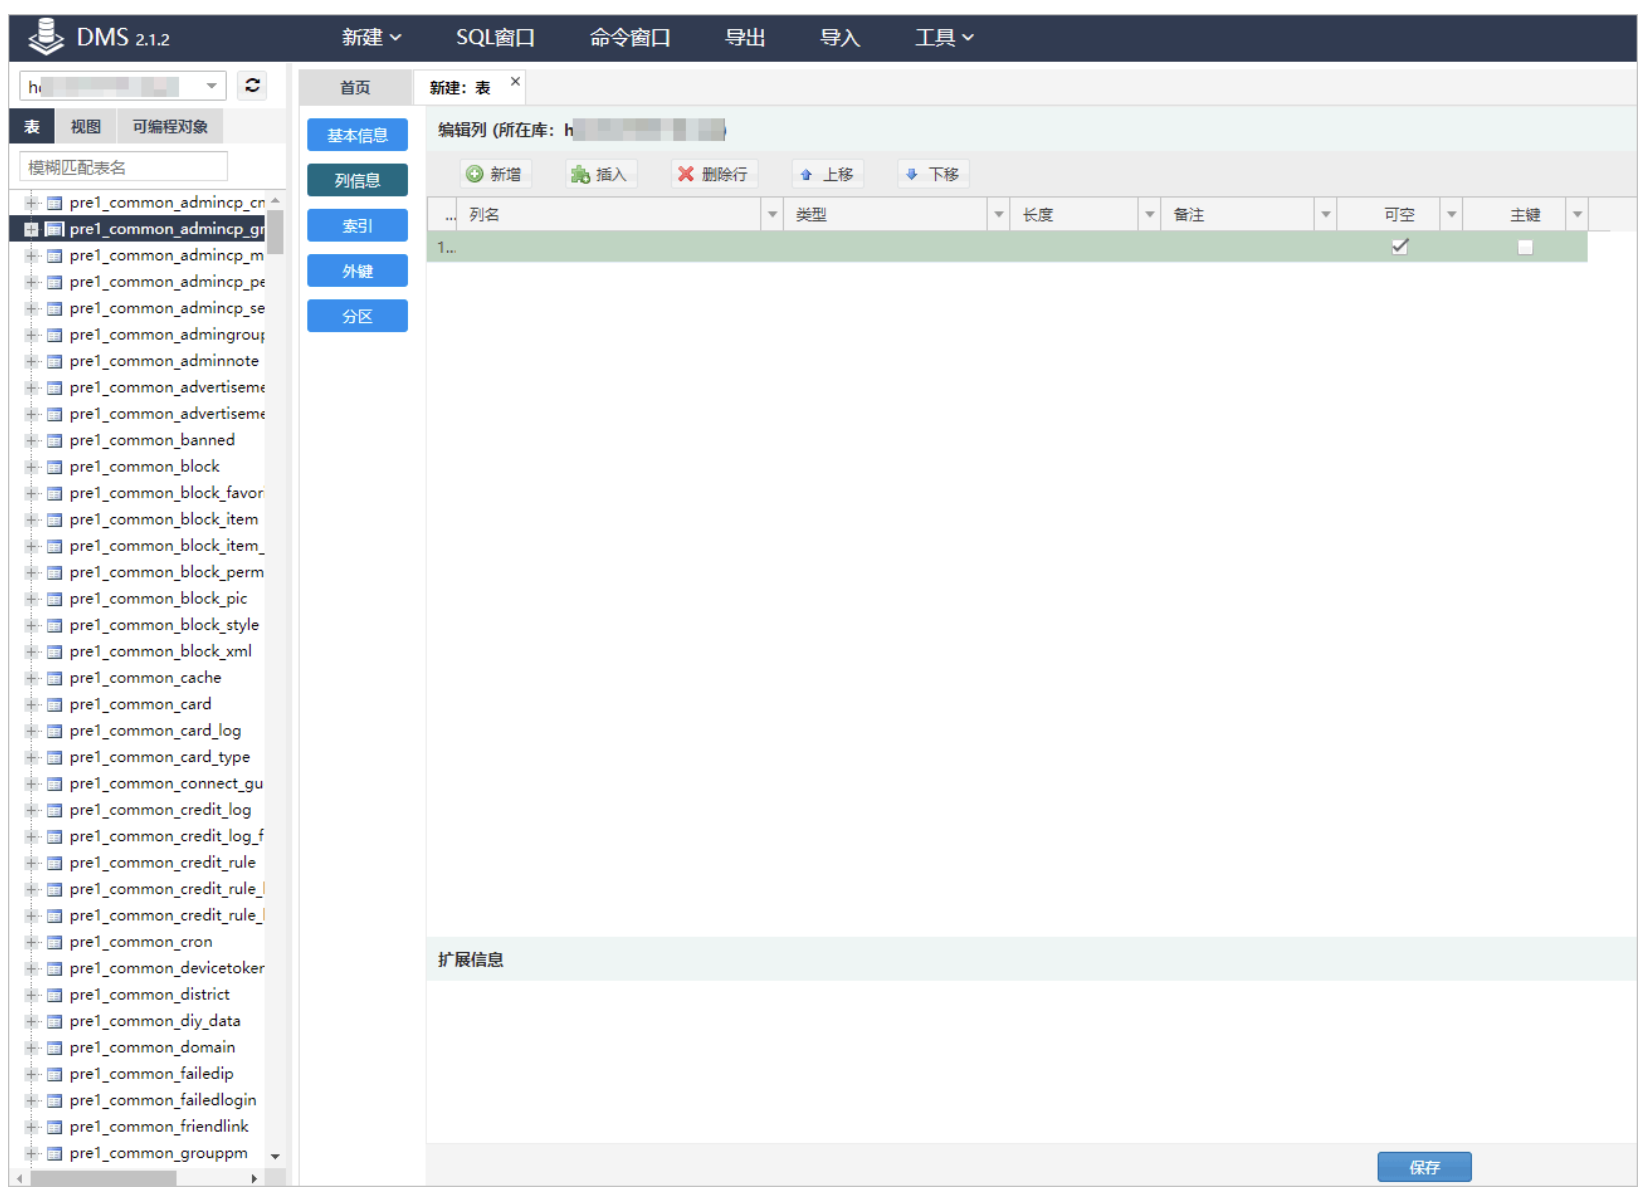
Task: Open the 新建 menu in top bar
Action: point(371,38)
